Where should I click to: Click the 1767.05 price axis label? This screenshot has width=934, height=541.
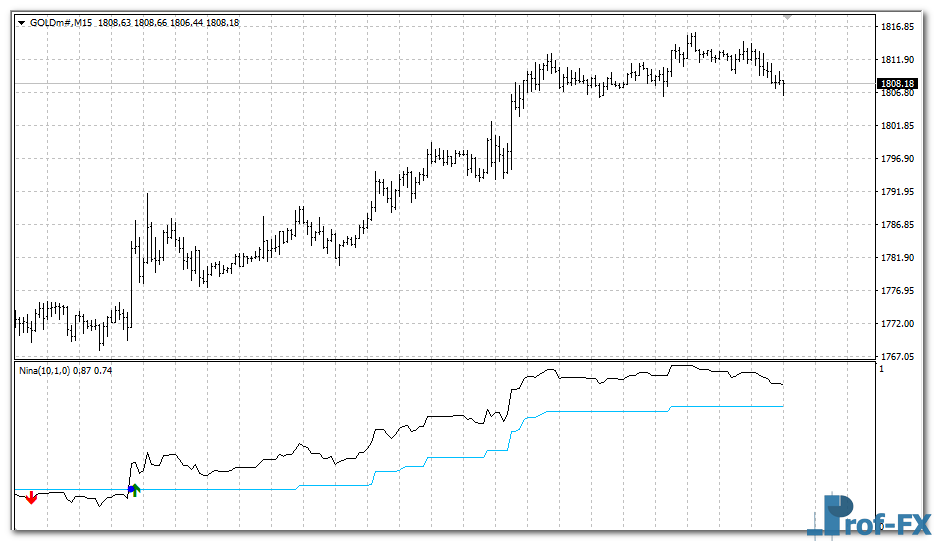point(896,357)
